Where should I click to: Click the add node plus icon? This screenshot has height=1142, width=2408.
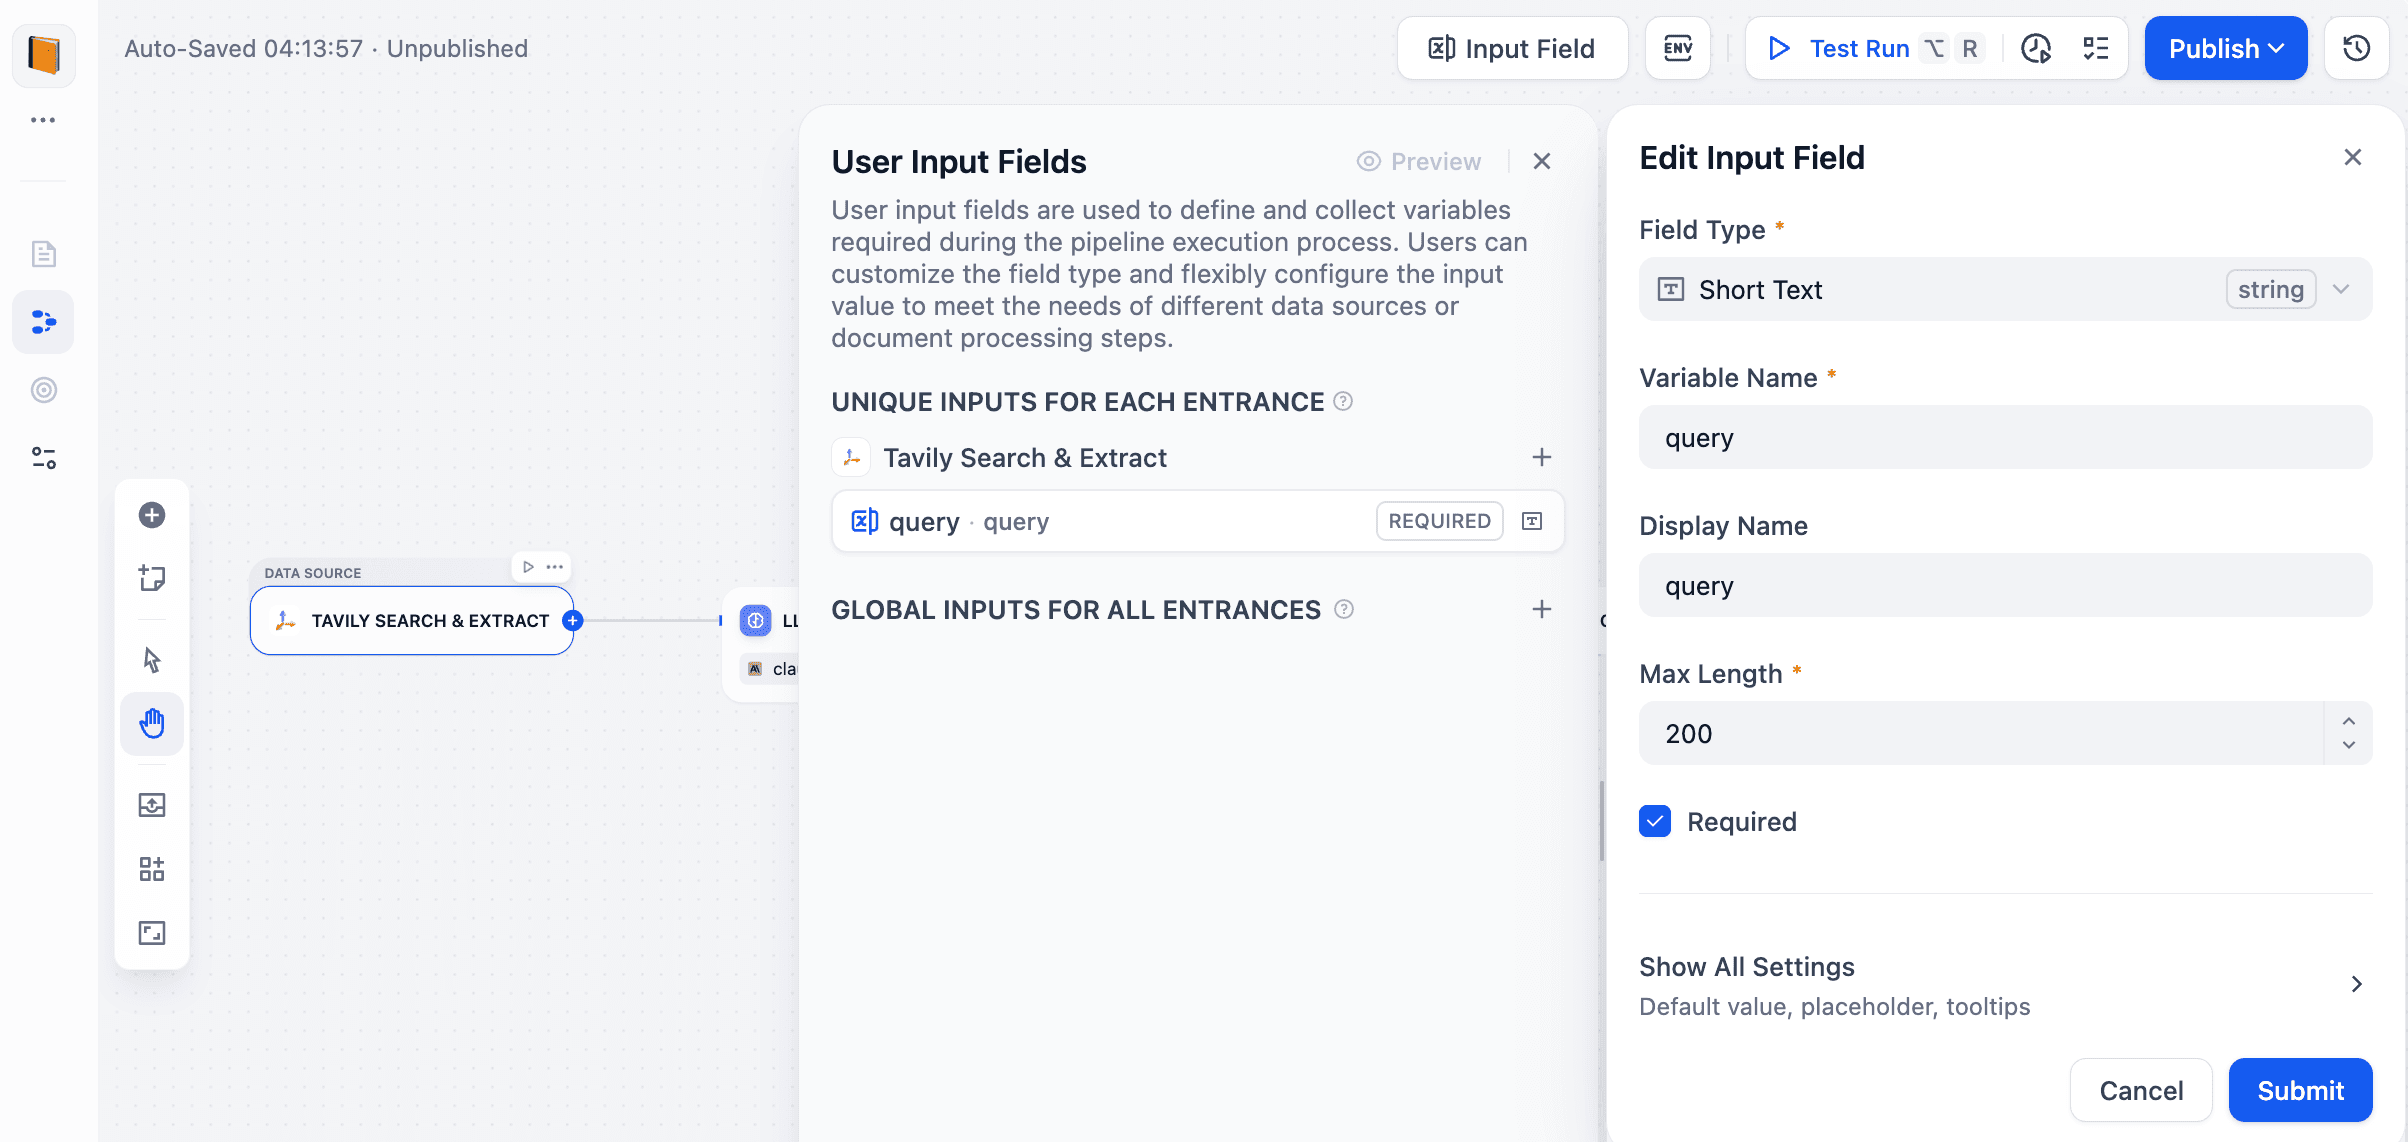coord(152,515)
